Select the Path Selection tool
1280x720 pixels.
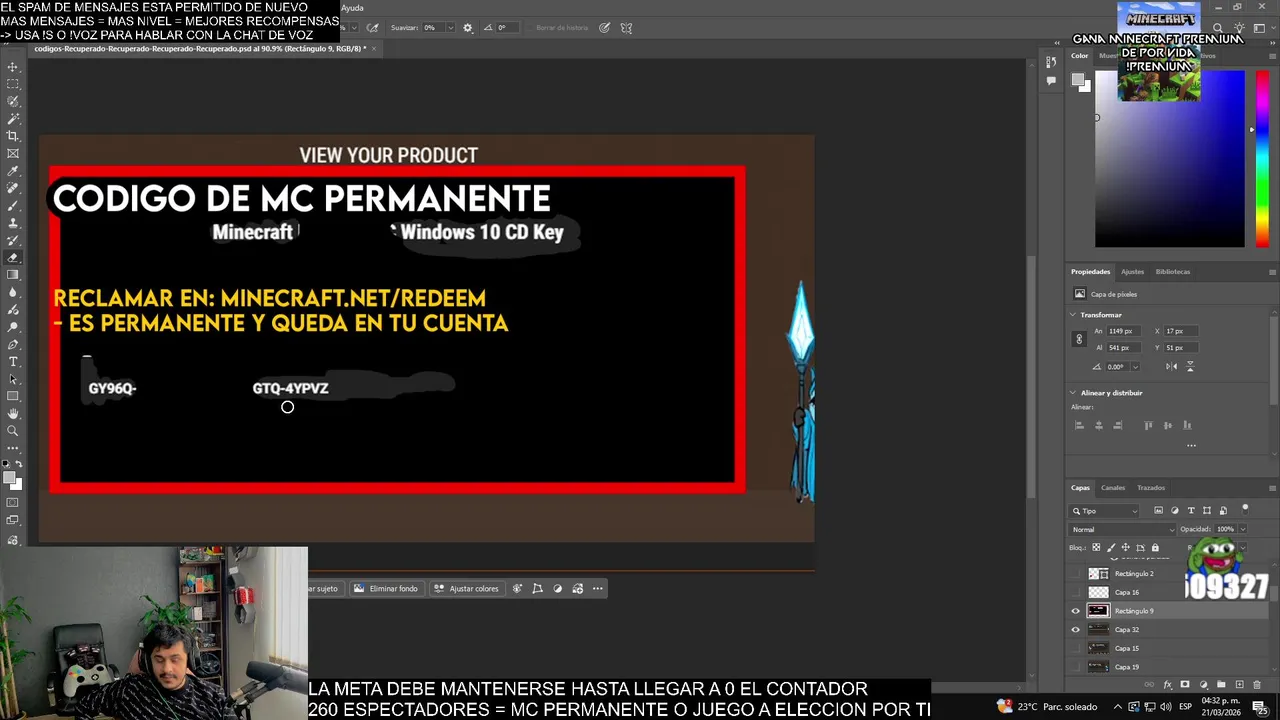(x=13, y=379)
